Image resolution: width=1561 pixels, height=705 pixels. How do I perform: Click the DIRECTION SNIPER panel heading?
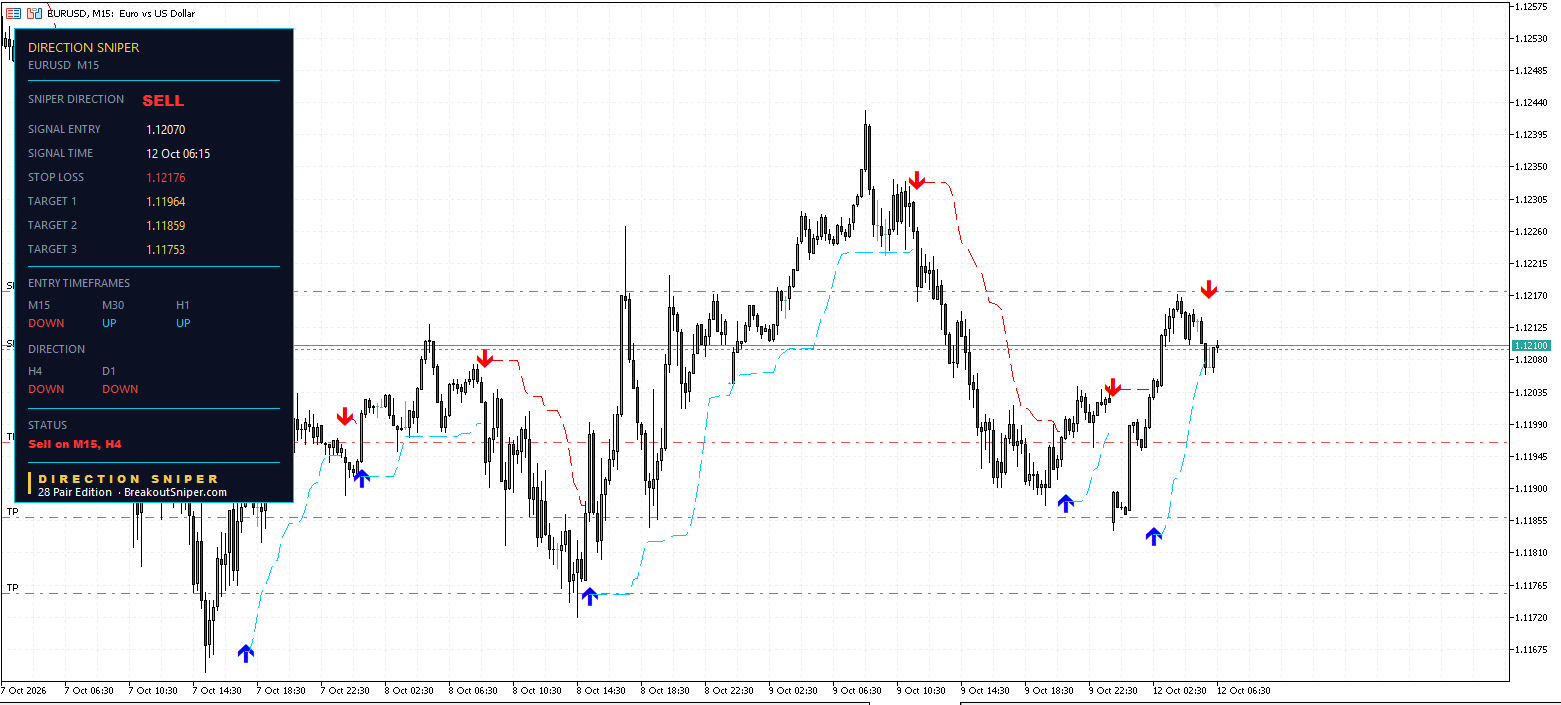click(x=84, y=47)
